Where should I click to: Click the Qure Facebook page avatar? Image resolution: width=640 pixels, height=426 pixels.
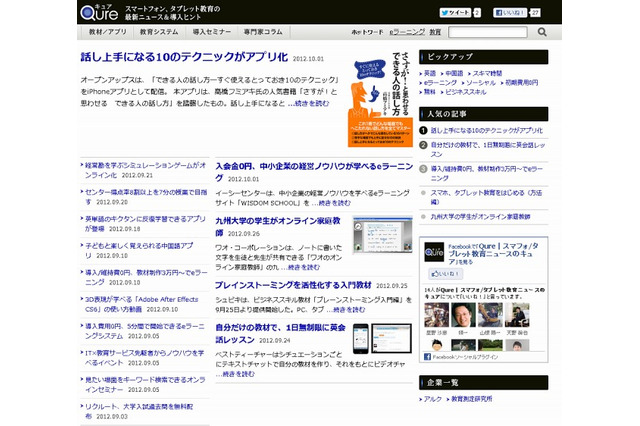pos(434,252)
